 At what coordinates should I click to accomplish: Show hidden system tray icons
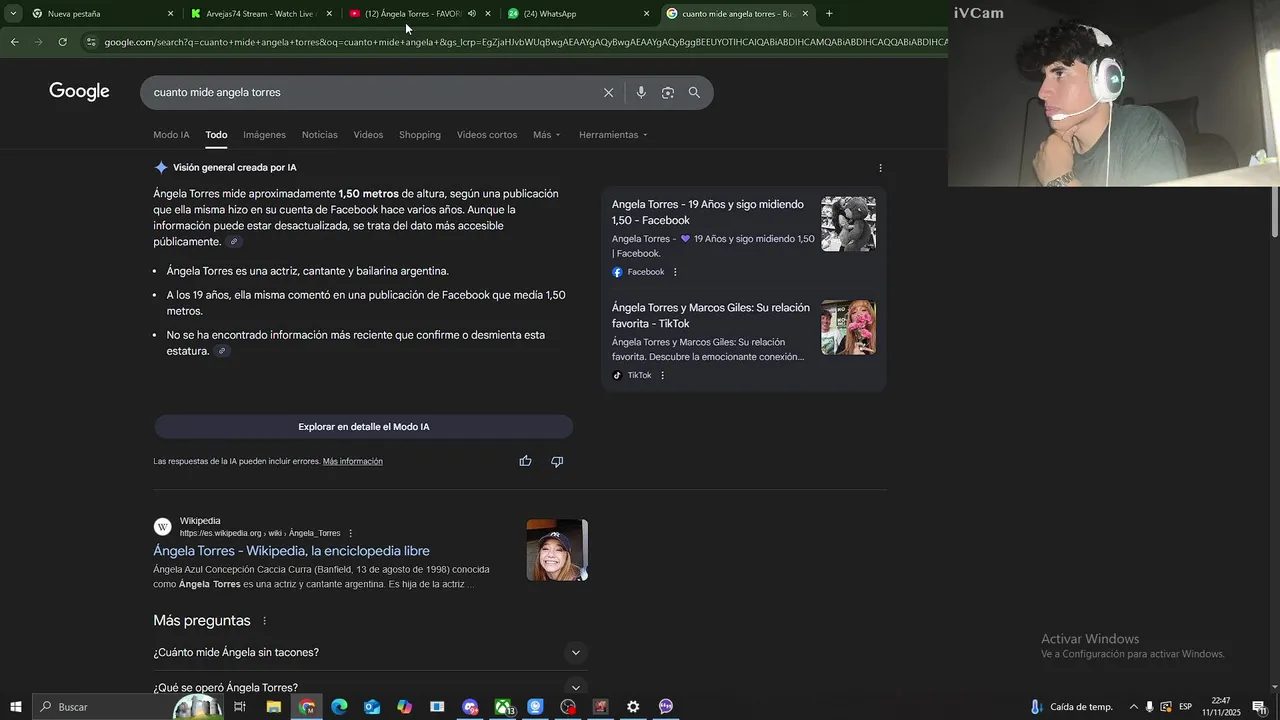pos(1133,707)
